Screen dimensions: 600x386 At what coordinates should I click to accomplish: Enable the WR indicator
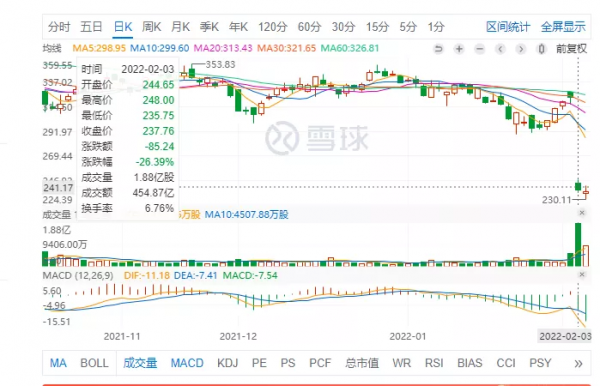pyautogui.click(x=401, y=363)
